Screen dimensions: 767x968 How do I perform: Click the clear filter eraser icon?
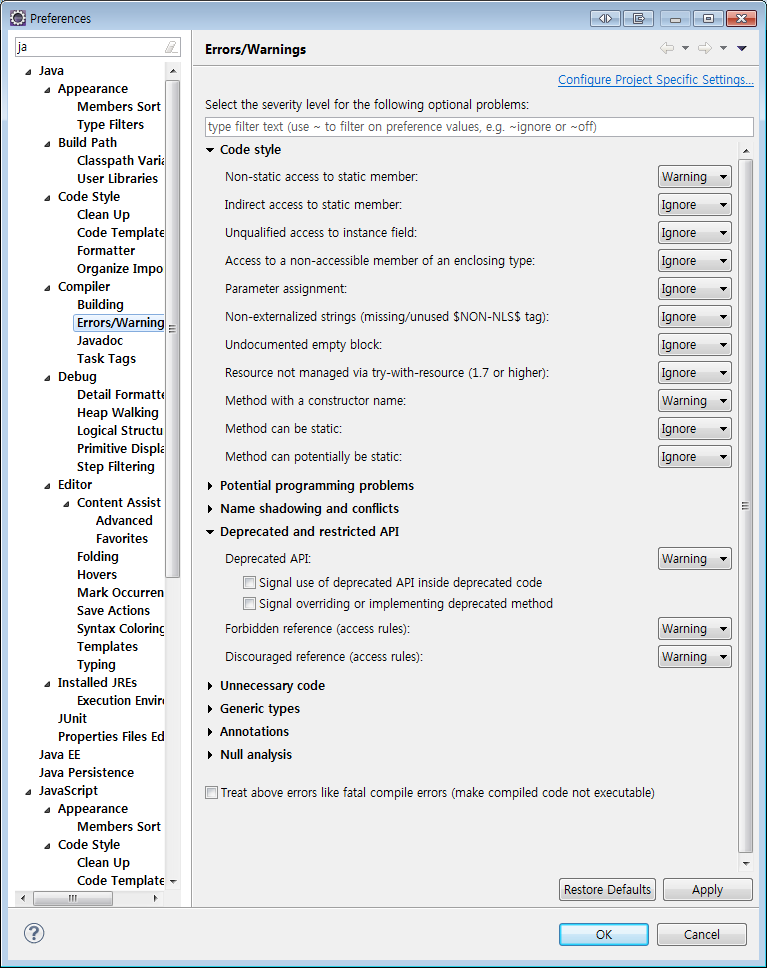click(x=170, y=47)
